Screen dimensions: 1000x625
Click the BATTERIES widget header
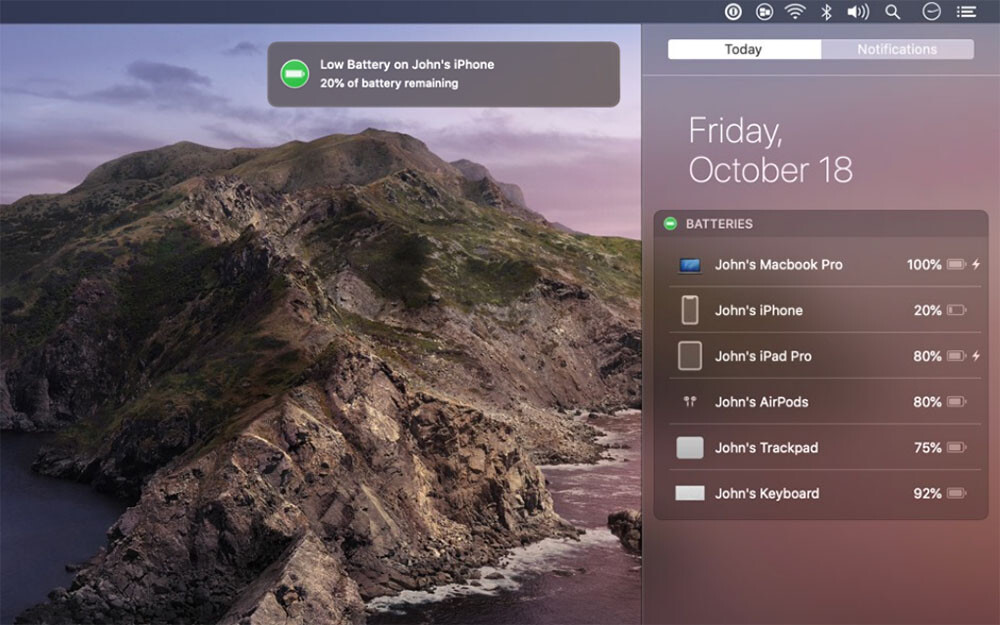tap(821, 224)
